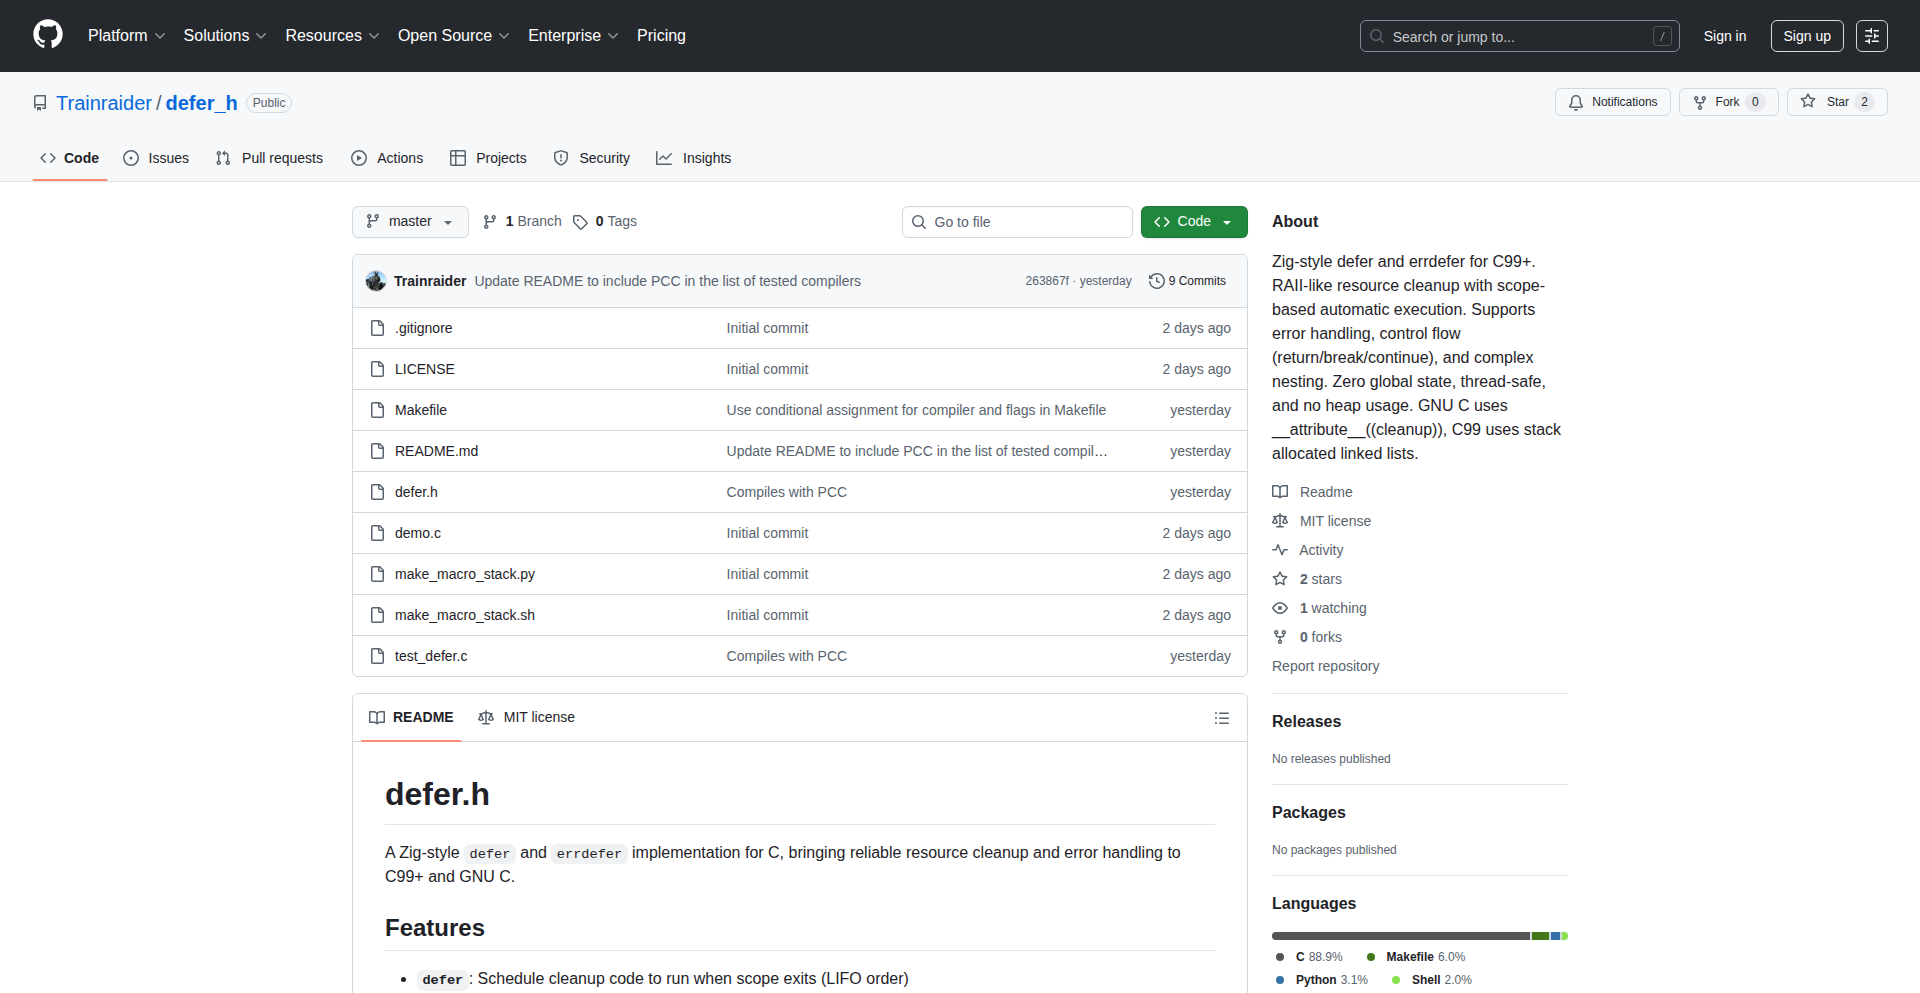Open the "Use conditional assignment" commit message
This screenshot has width=1920, height=993.
click(916, 410)
